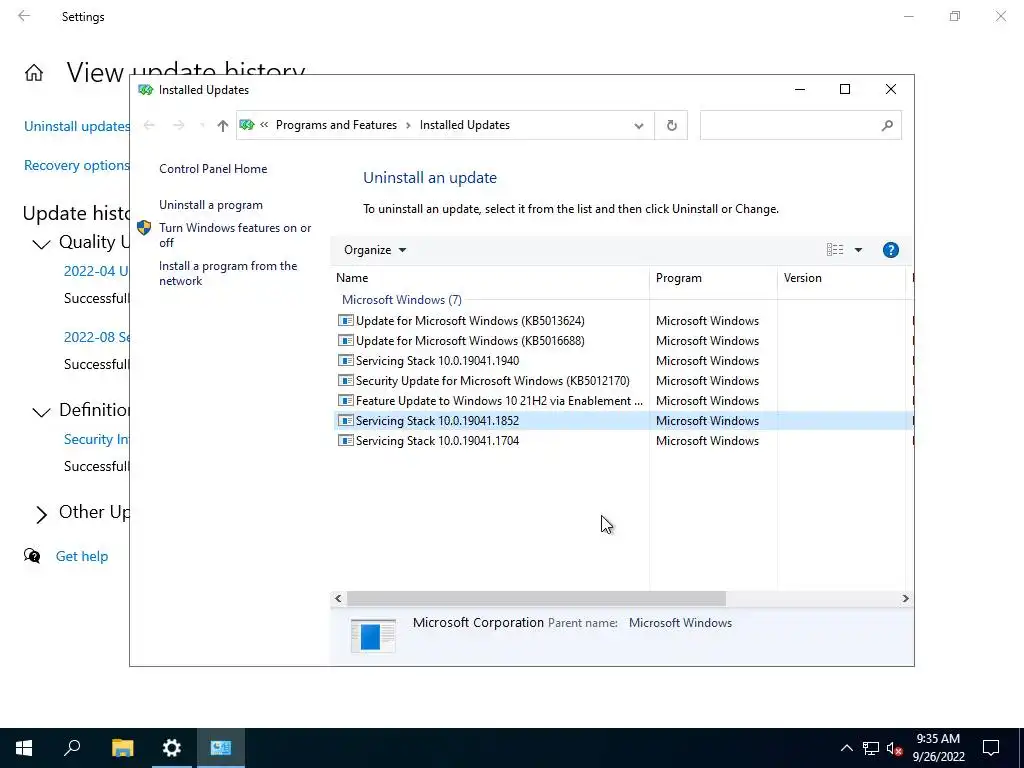This screenshot has height=768, width=1024.
Task: Click the muted volume tray icon
Action: 894,748
